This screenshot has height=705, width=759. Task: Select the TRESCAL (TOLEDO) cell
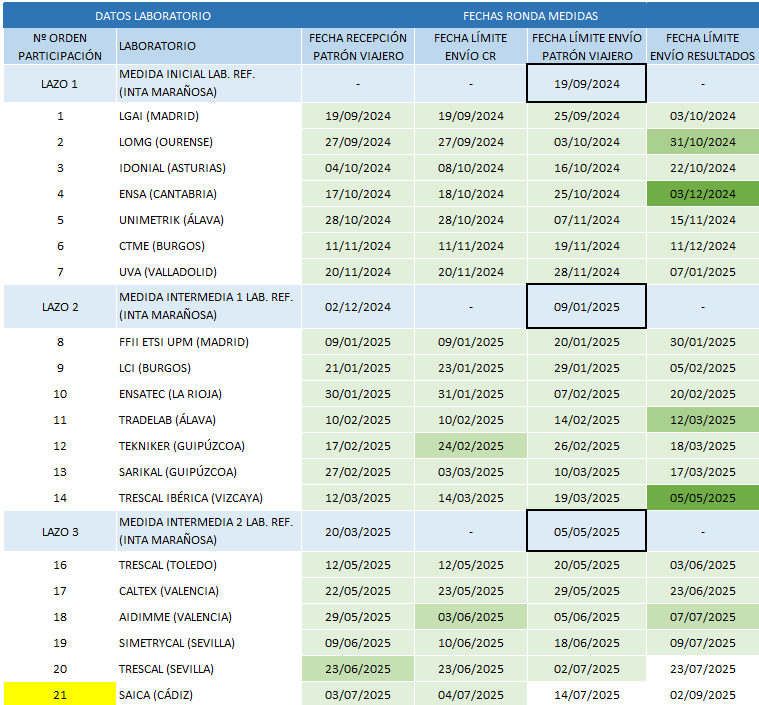209,565
